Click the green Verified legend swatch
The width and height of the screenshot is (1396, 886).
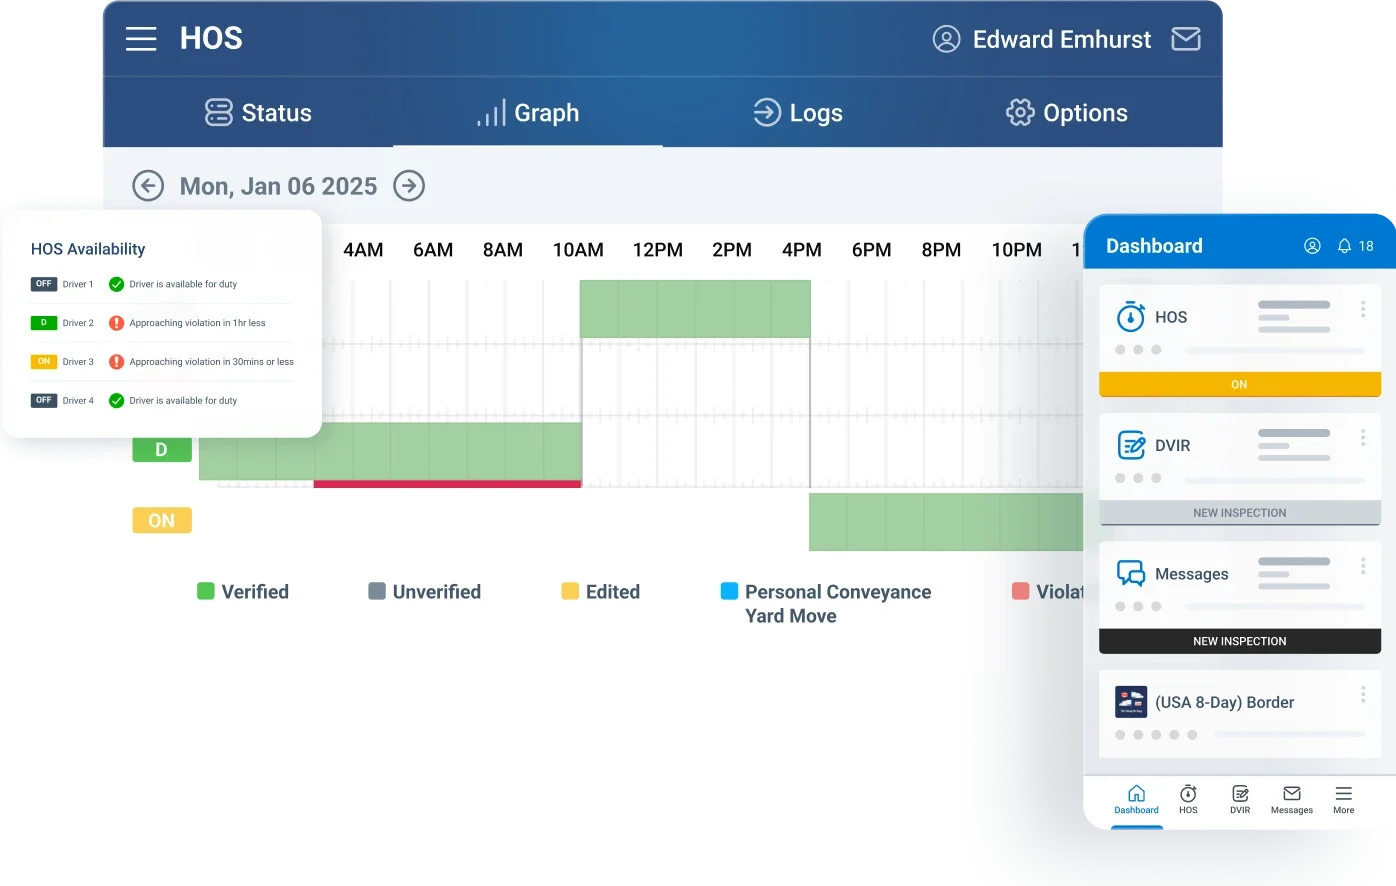[206, 591]
